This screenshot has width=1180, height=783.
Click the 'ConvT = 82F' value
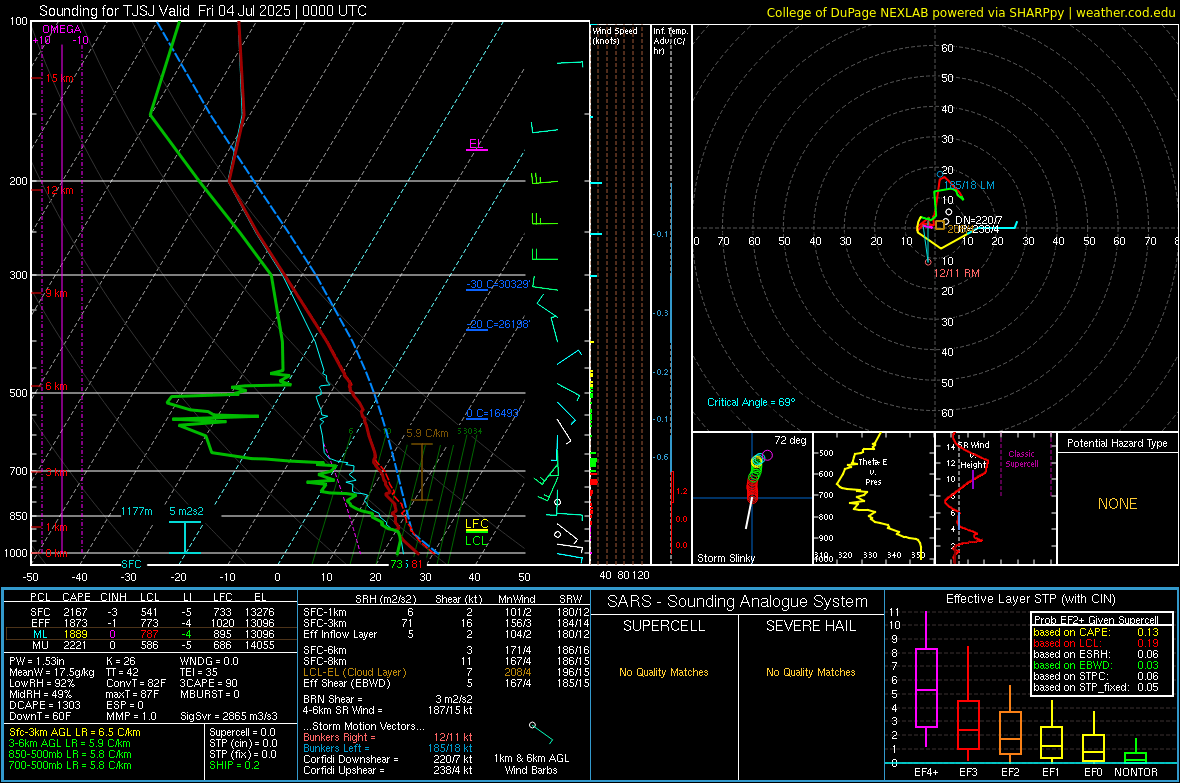pos(136,684)
